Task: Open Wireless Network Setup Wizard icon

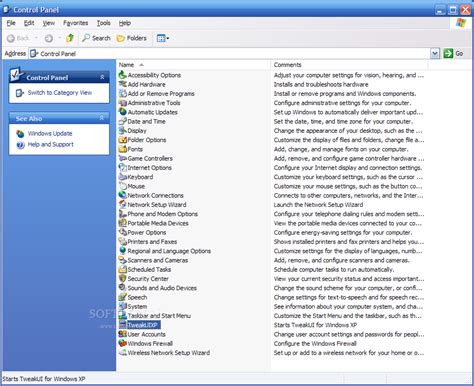Action: click(x=123, y=353)
